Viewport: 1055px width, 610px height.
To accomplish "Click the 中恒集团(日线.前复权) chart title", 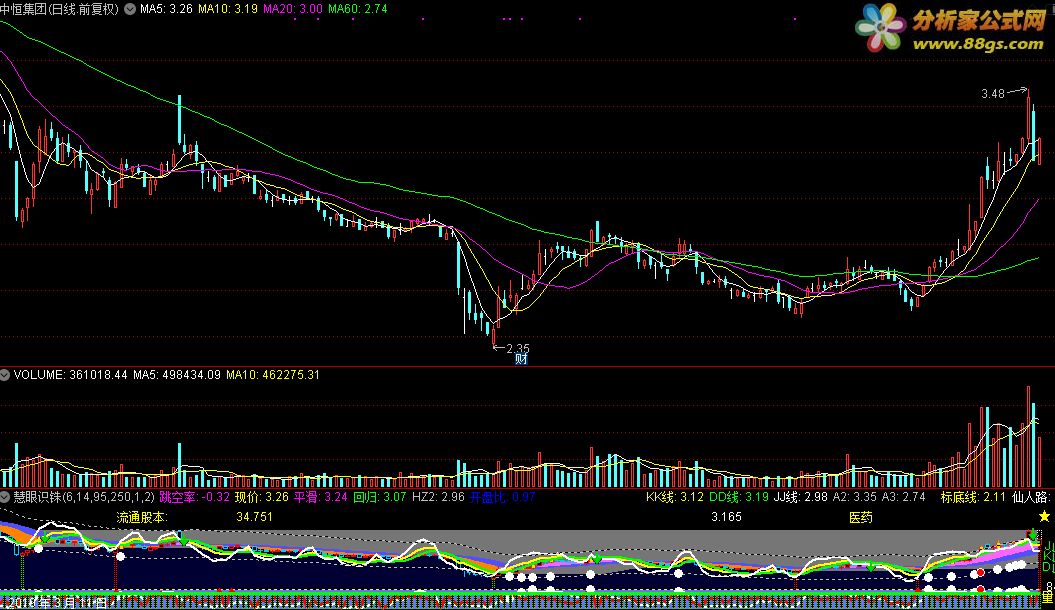I will tap(60, 9).
